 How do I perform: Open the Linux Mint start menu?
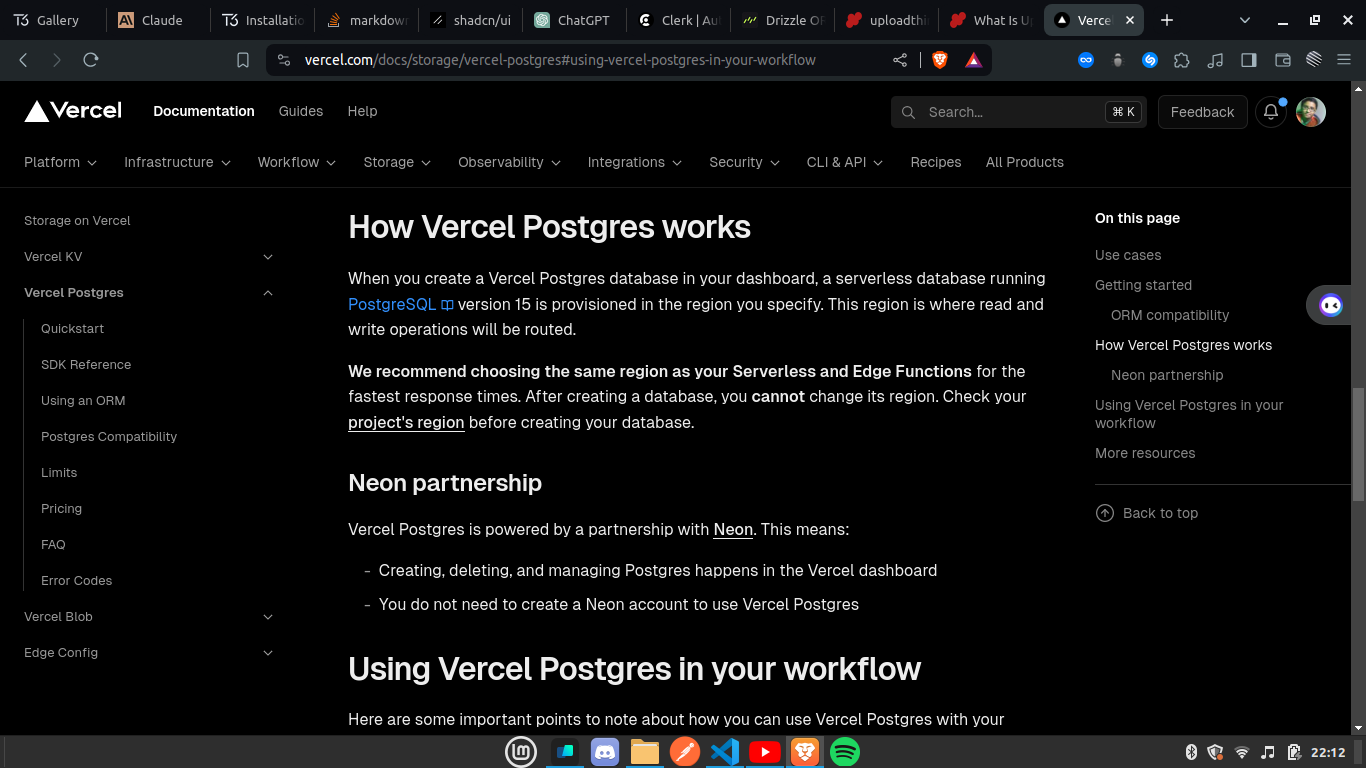tap(521, 752)
